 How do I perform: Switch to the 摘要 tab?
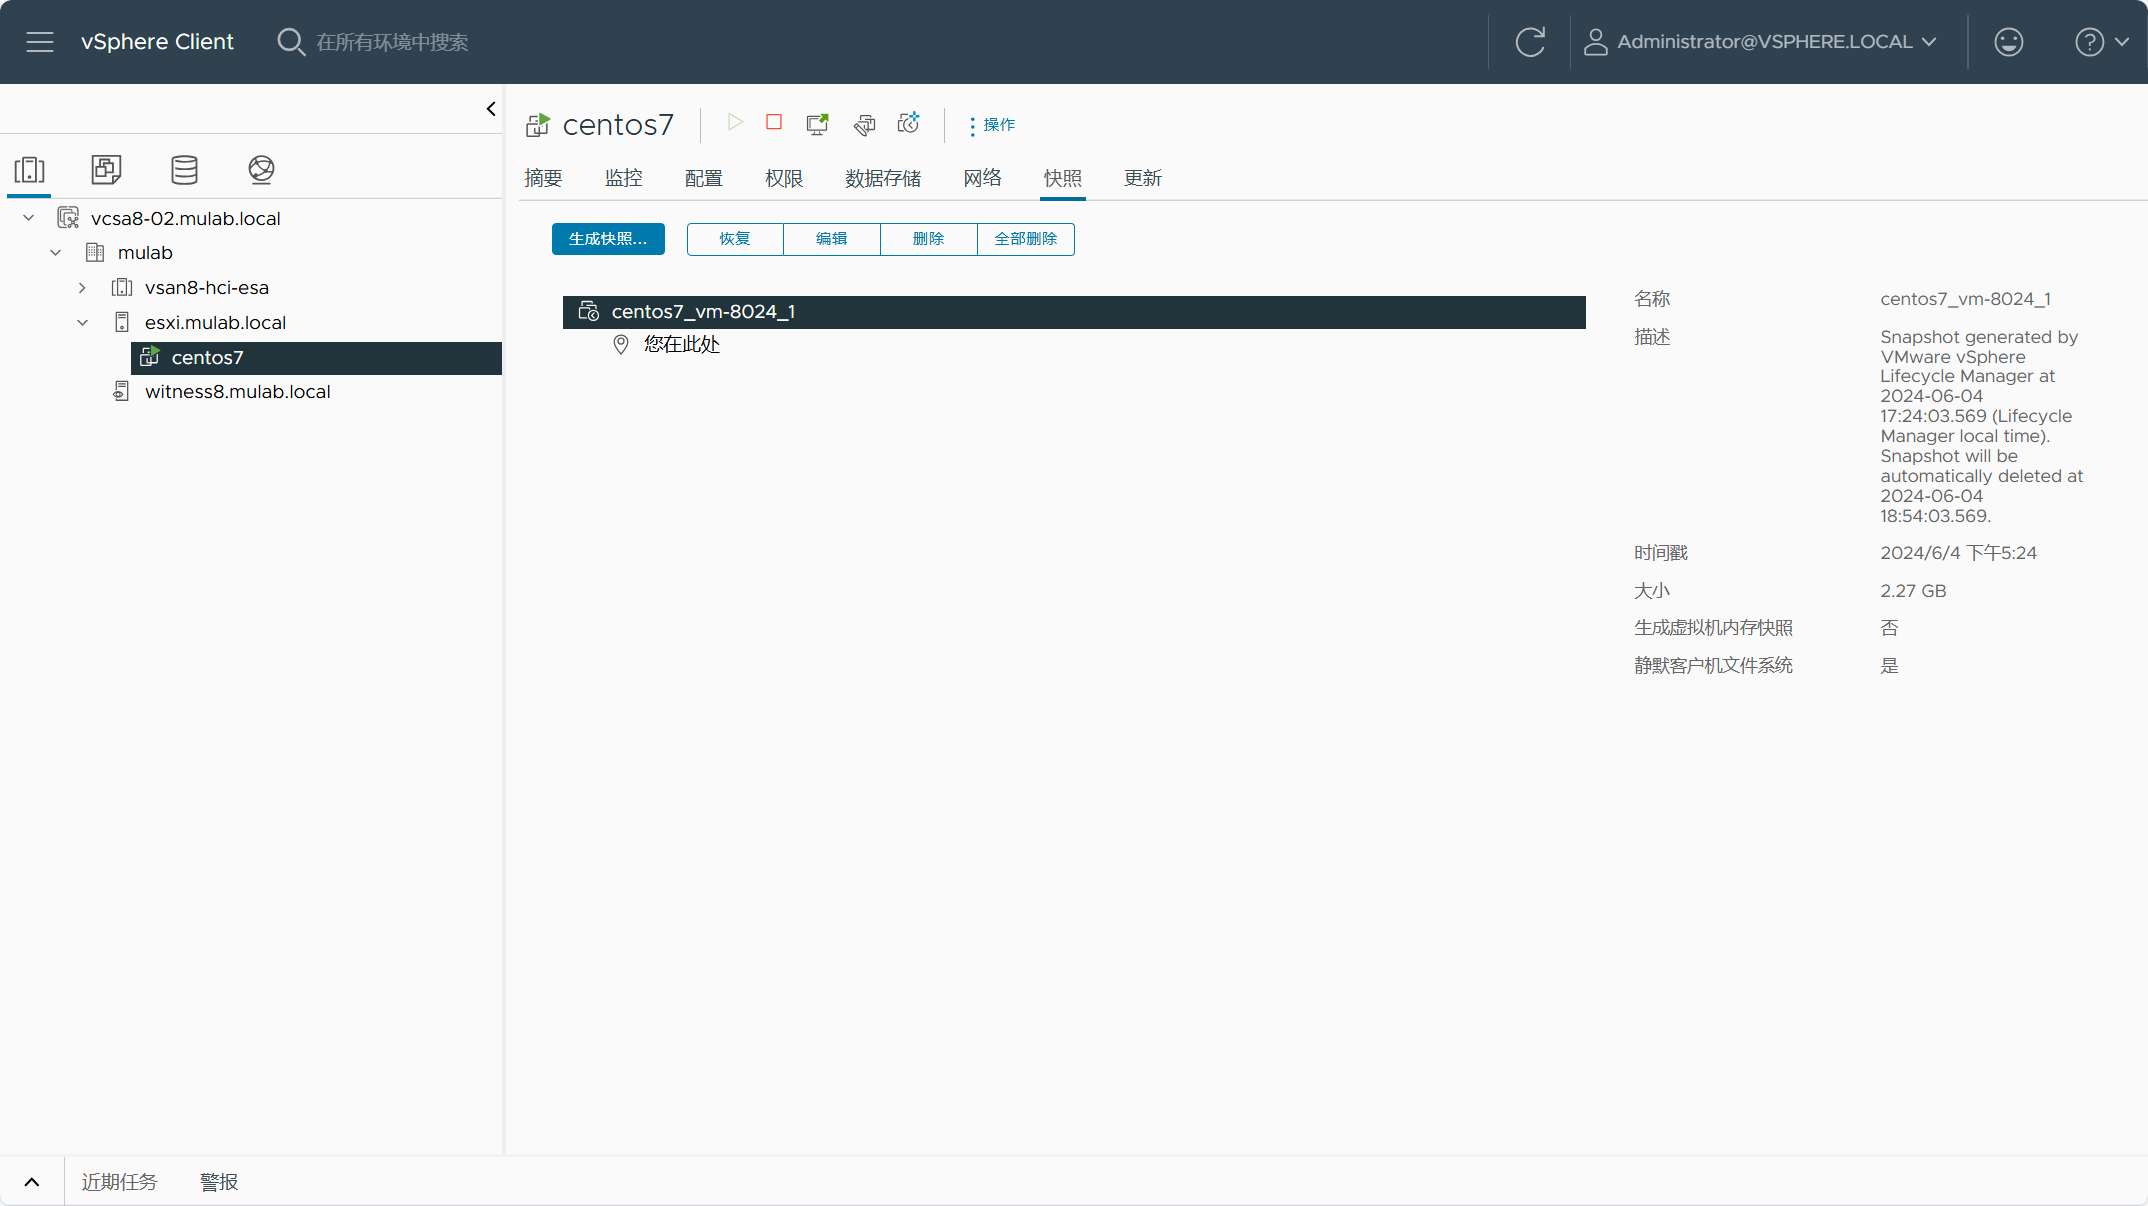pyautogui.click(x=543, y=178)
